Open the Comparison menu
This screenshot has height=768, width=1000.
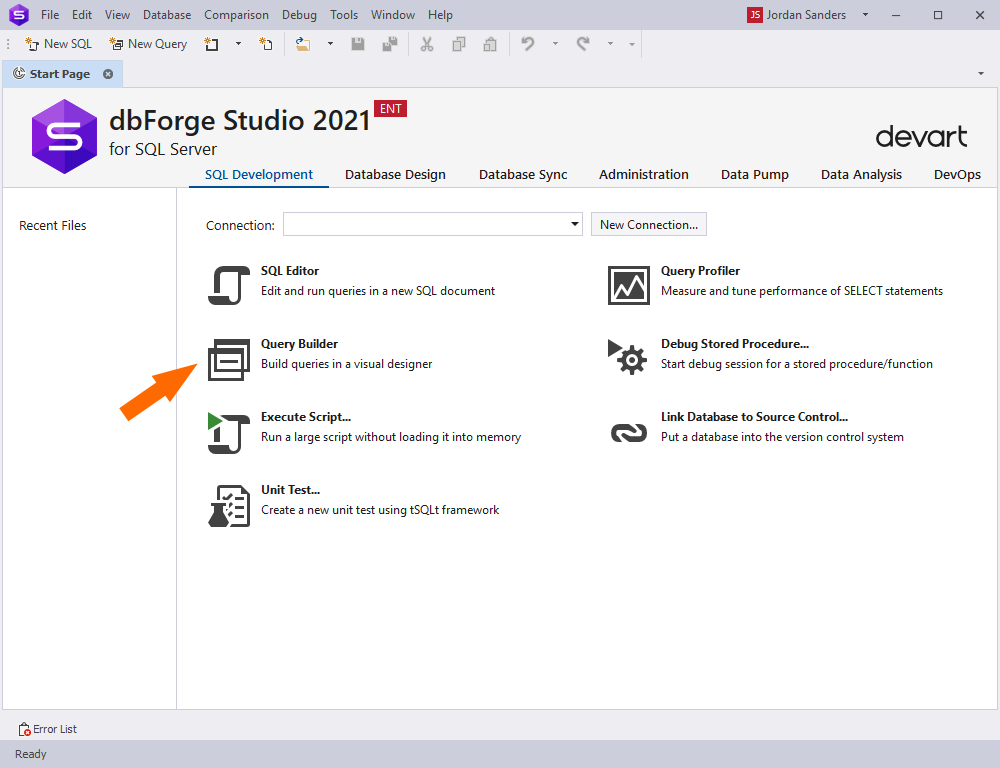click(236, 15)
